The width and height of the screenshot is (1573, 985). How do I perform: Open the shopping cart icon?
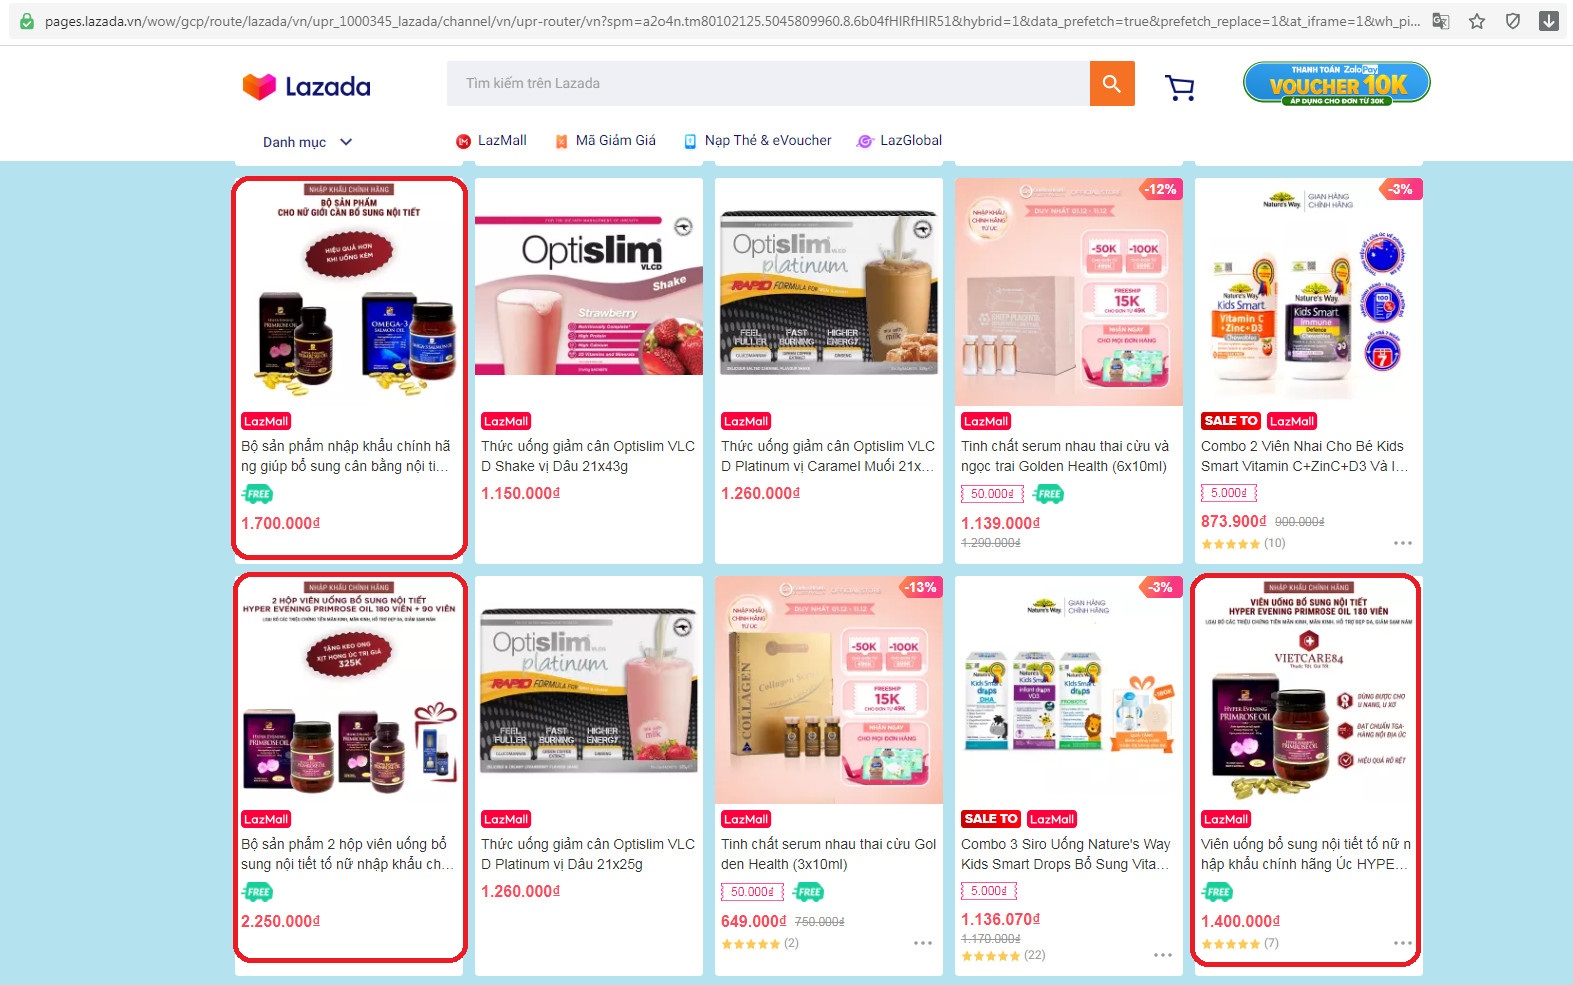coord(1180,88)
